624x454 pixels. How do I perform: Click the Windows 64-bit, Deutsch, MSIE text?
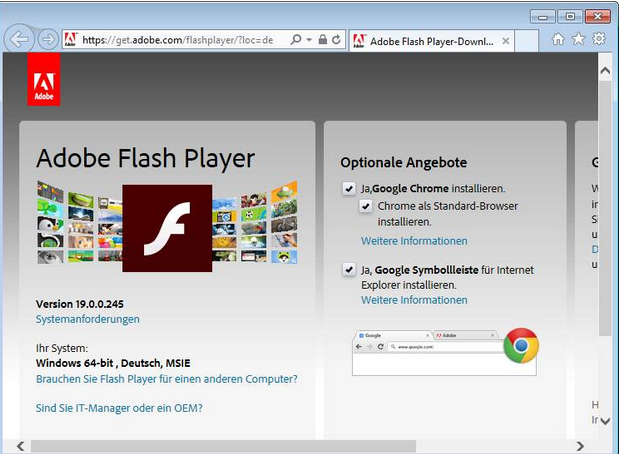point(113,363)
